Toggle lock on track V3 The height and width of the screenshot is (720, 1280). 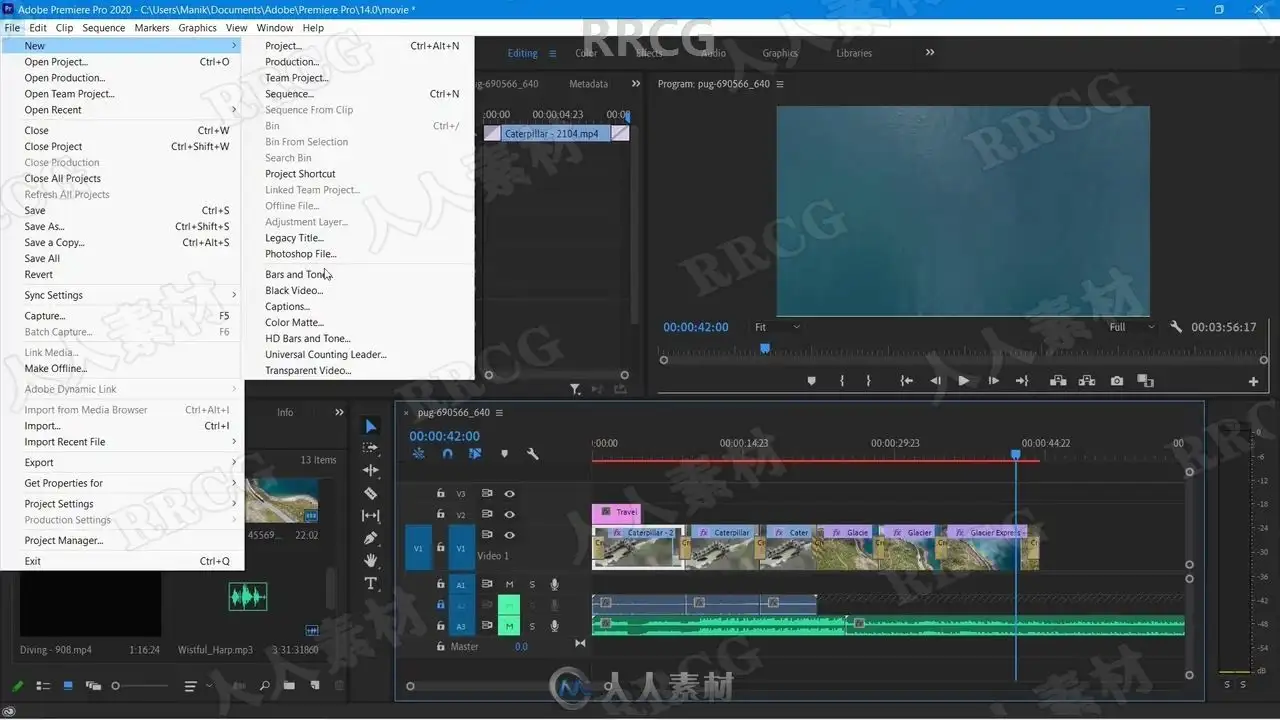point(440,493)
